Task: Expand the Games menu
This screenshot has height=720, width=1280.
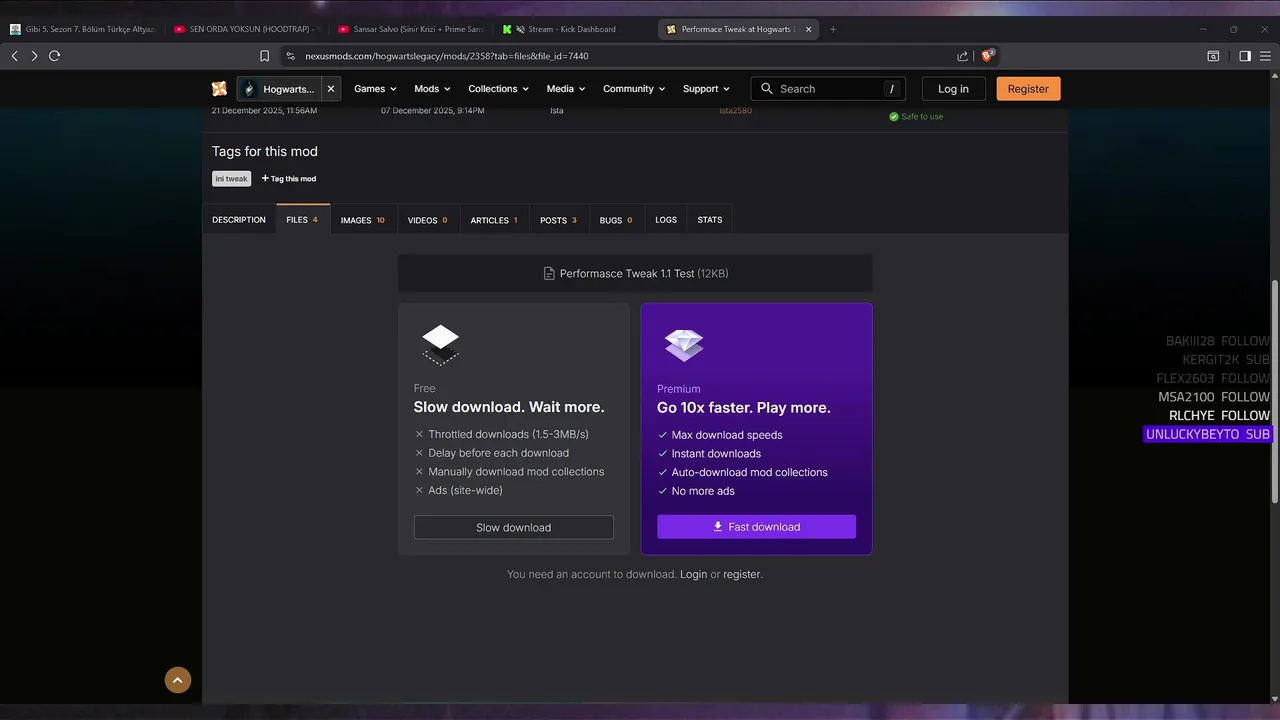Action: coord(375,89)
